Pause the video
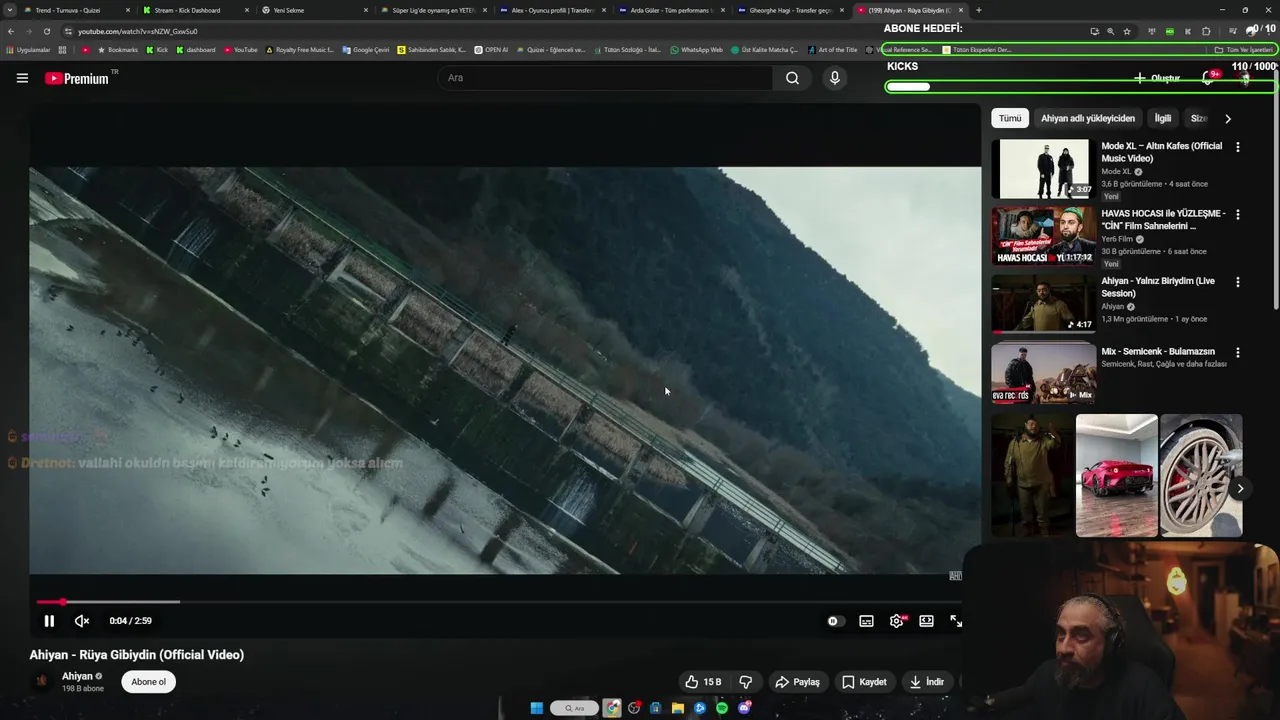This screenshot has width=1280, height=720. point(49,621)
